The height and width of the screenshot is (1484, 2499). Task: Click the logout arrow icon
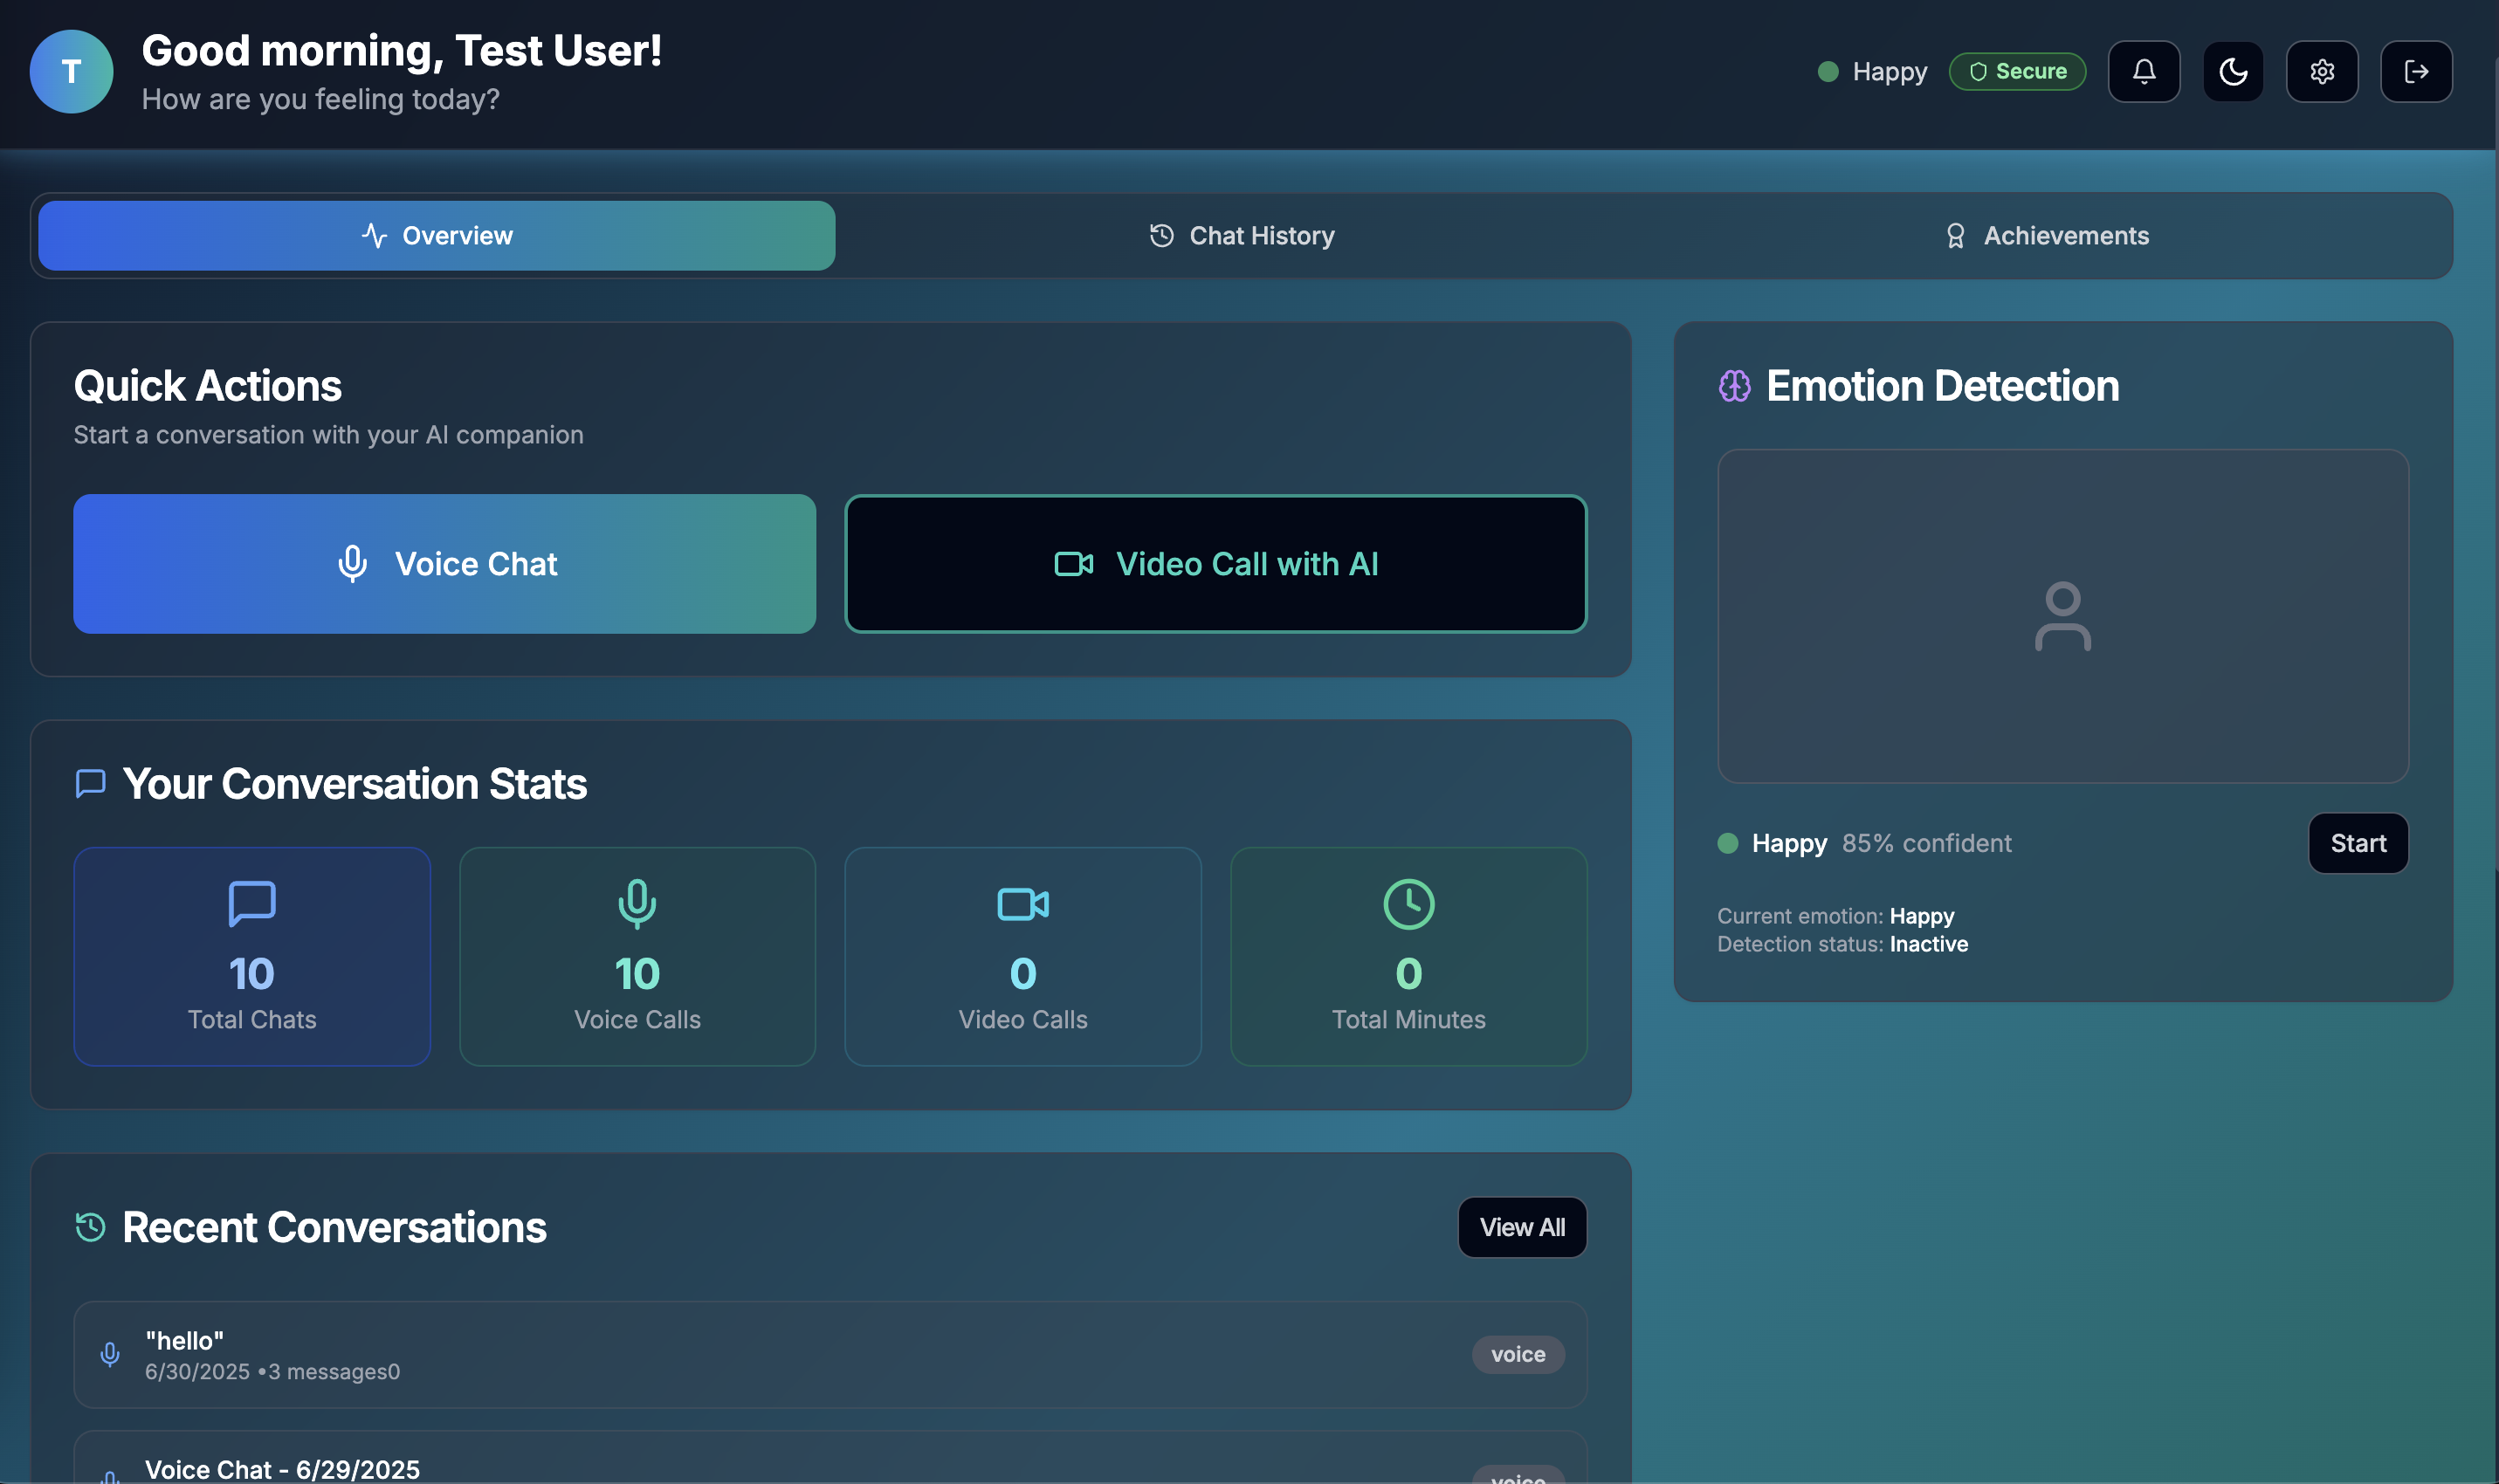pyautogui.click(x=2415, y=71)
